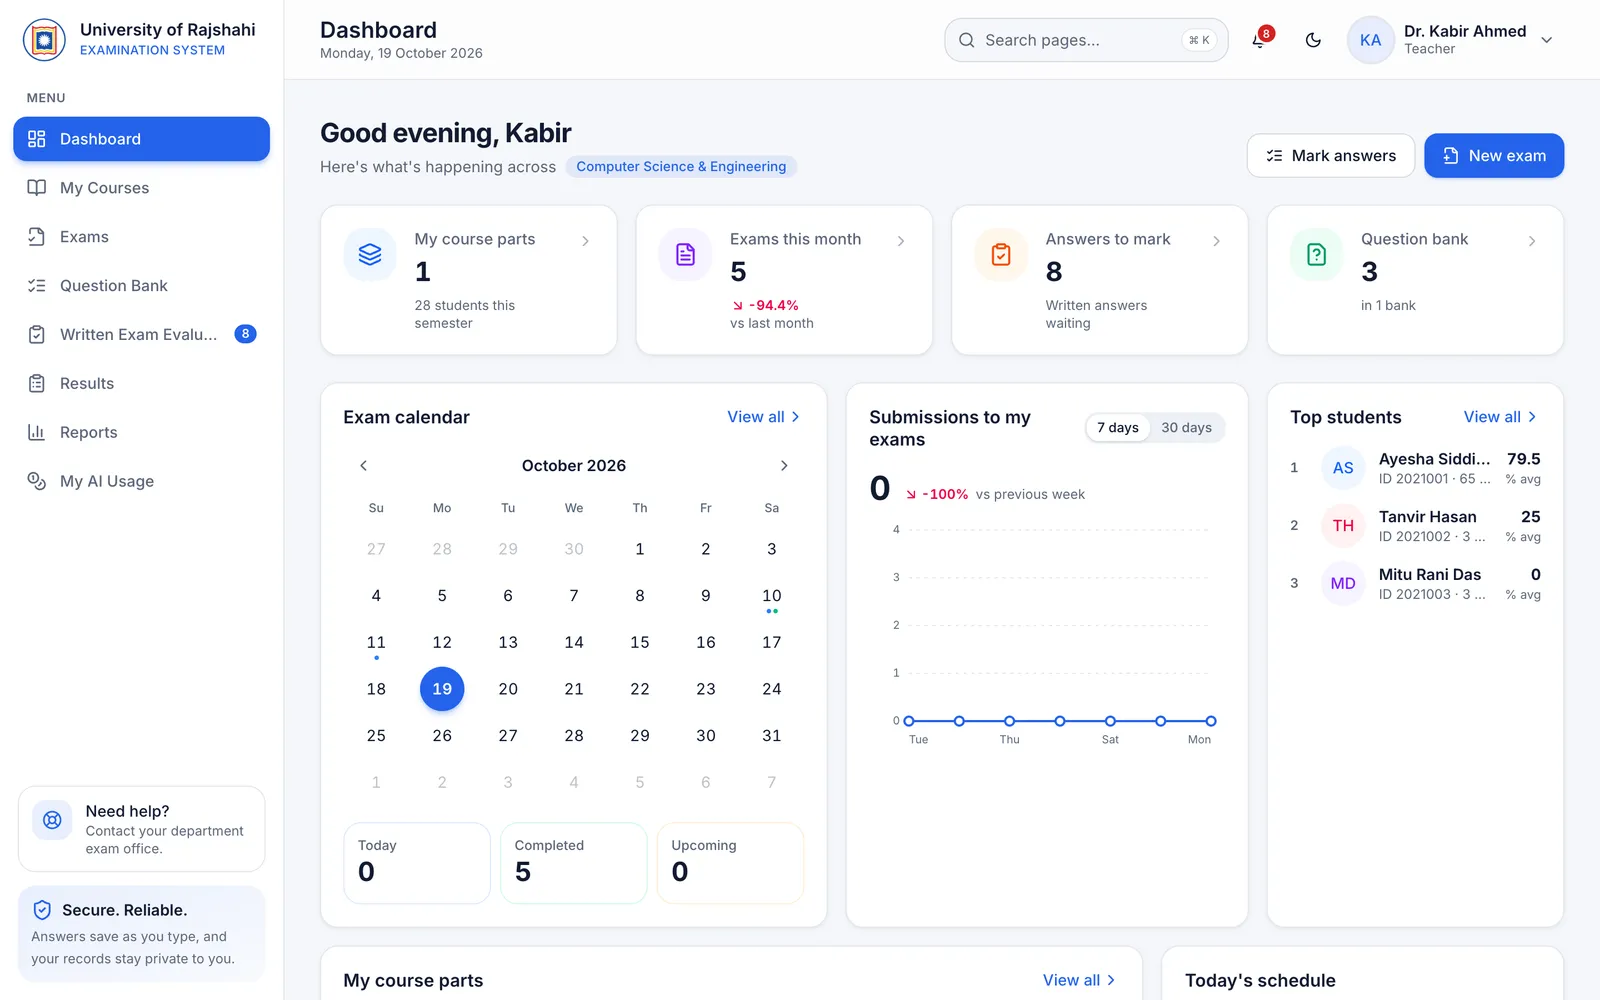Open Written Exam Evaluation menu item

click(141, 334)
